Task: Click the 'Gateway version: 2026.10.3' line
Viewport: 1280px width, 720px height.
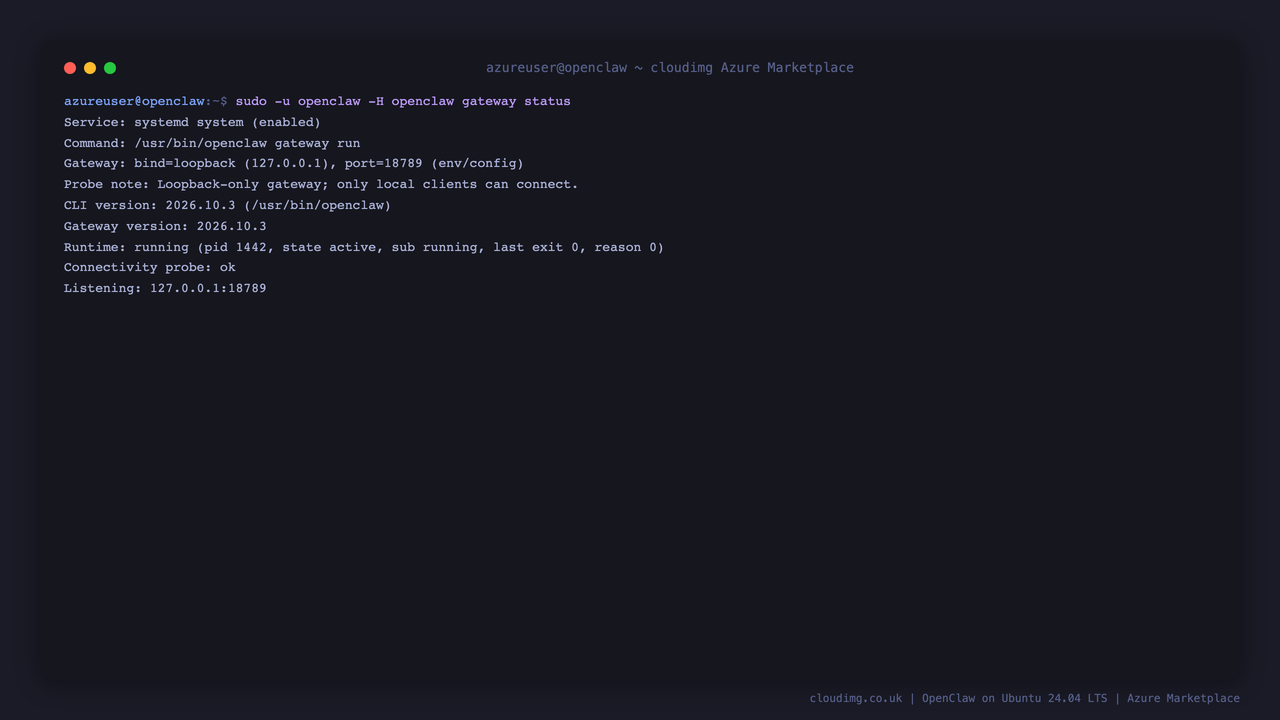Action: coord(165,226)
